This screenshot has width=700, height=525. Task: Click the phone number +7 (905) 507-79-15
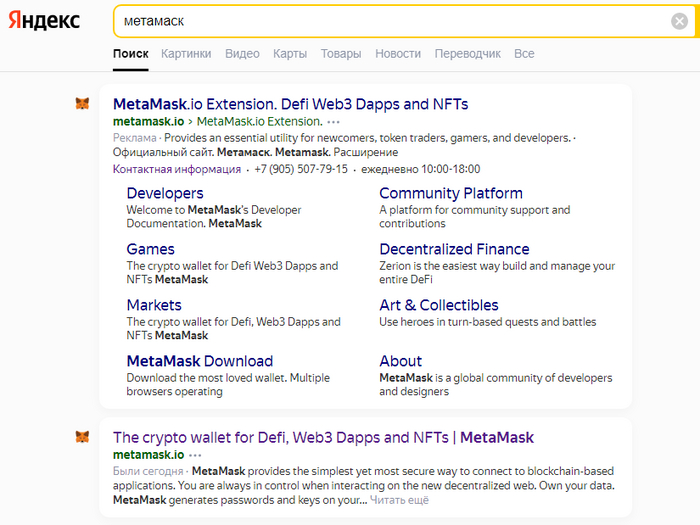(x=301, y=169)
